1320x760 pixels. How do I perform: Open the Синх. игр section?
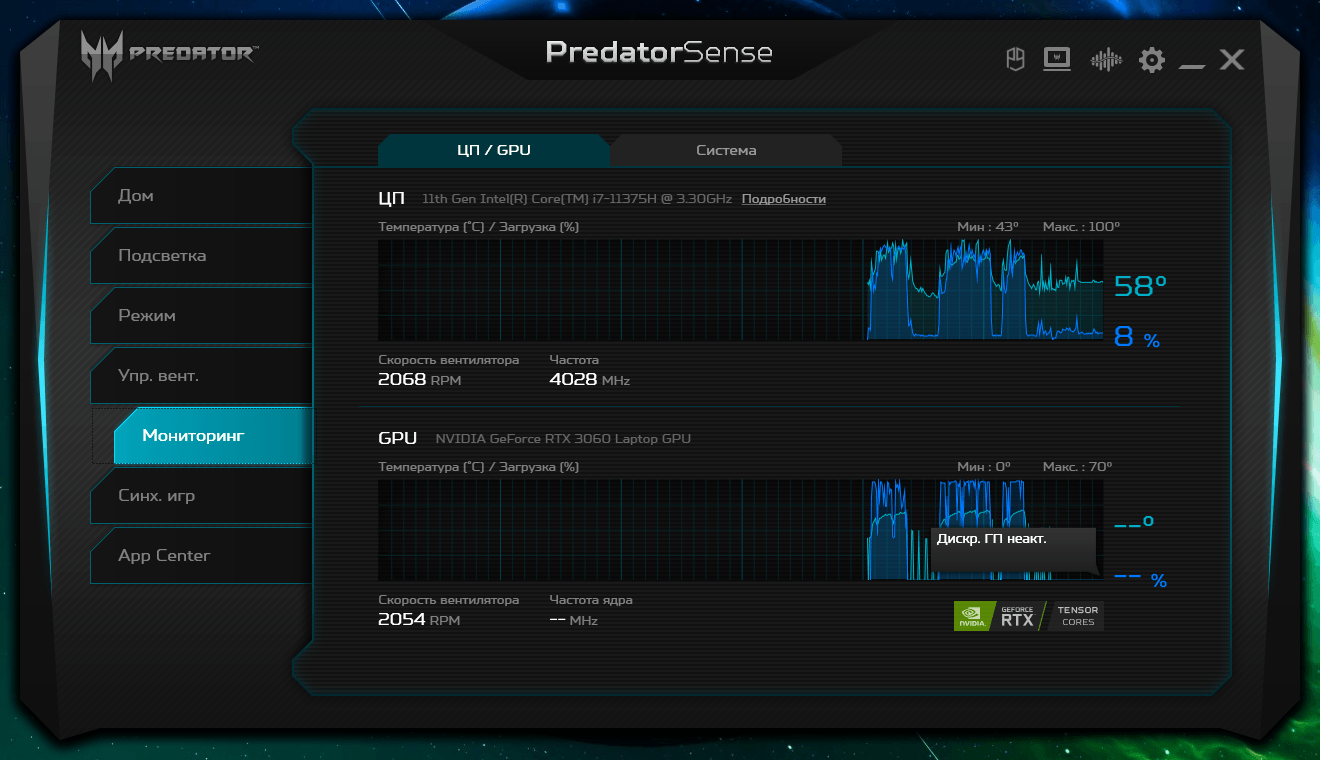pos(201,496)
